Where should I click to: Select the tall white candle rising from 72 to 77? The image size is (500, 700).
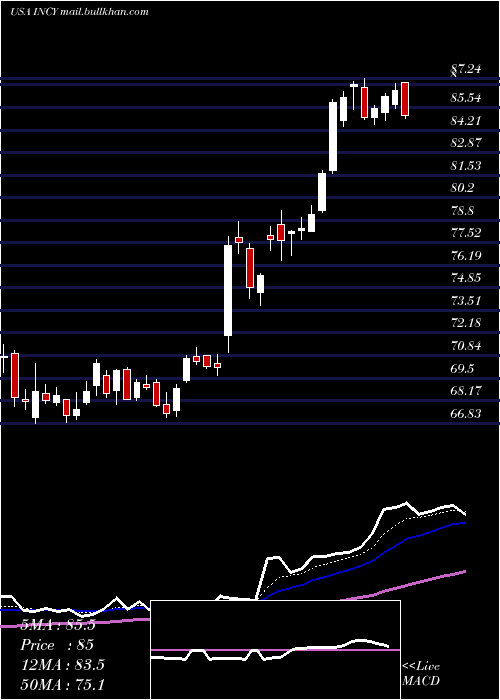coord(228,290)
